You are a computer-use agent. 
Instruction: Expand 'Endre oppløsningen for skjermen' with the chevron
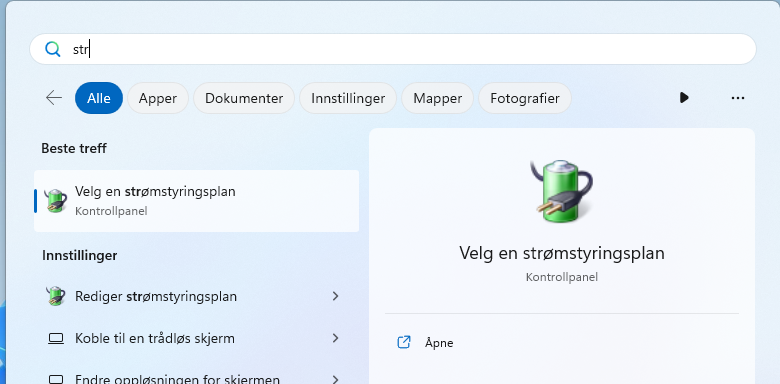click(x=335, y=379)
